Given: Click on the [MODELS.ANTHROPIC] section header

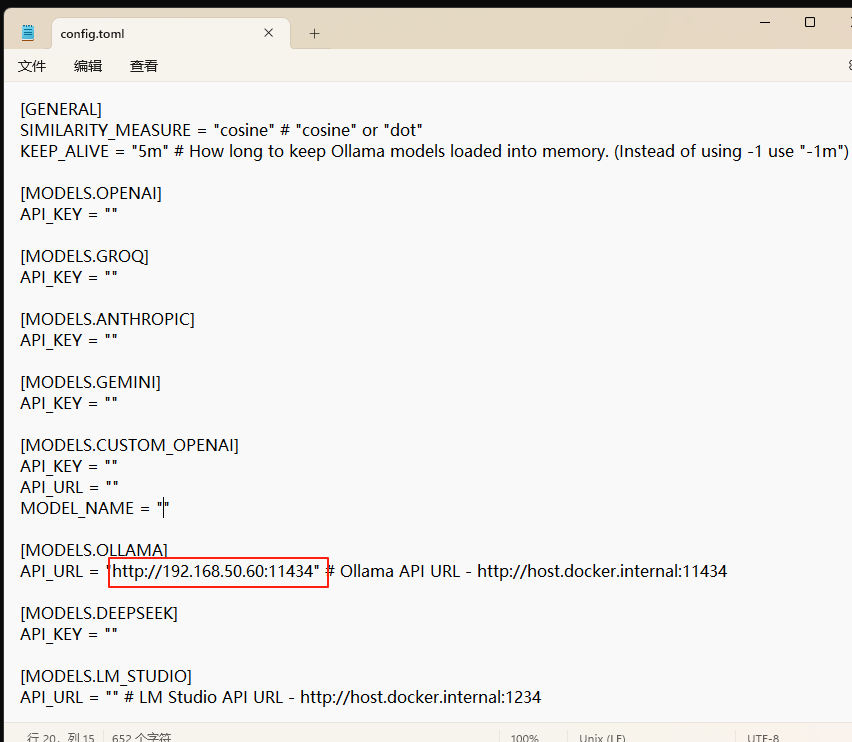Looking at the screenshot, I should pyautogui.click(x=107, y=319).
